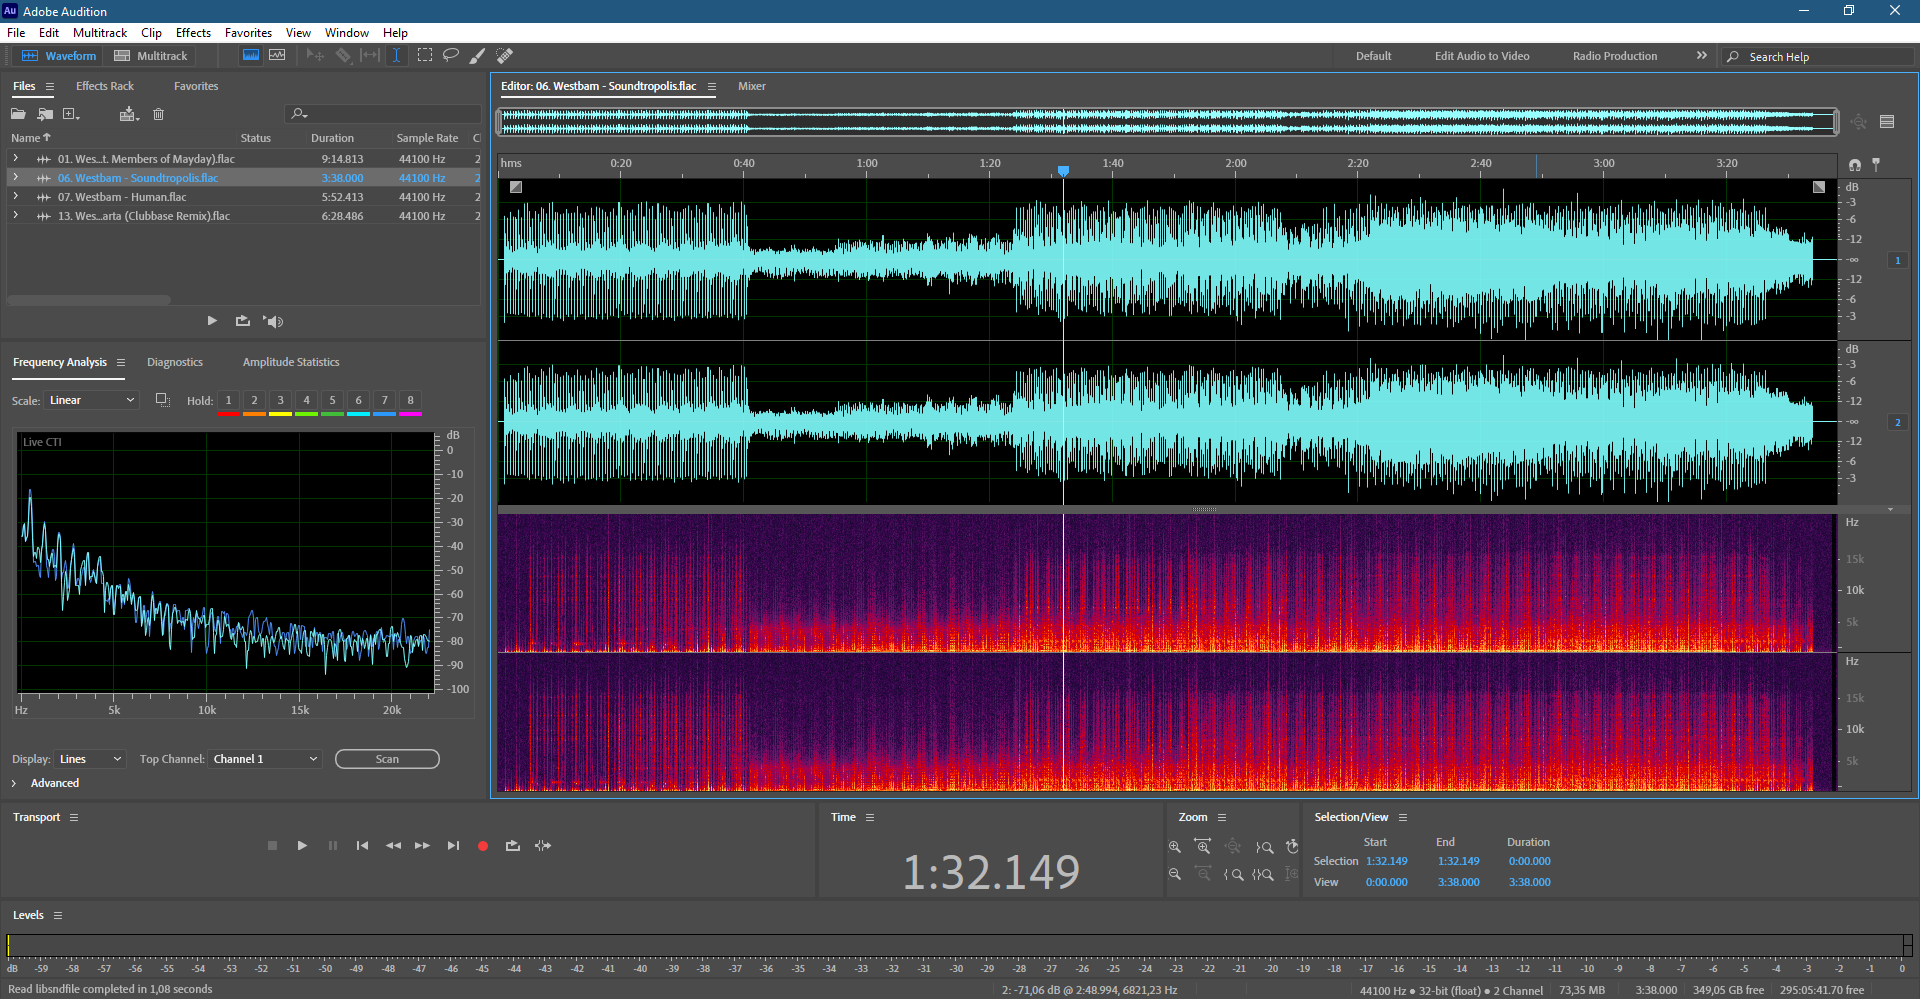Switch to the Diagnostics tab

point(175,362)
